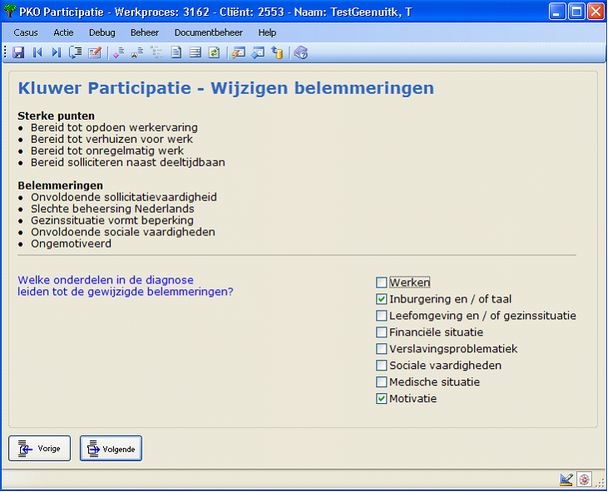Screen dimensions: 608x492
Task: Untick the Motivatie checkbox
Action: [x=381, y=399]
